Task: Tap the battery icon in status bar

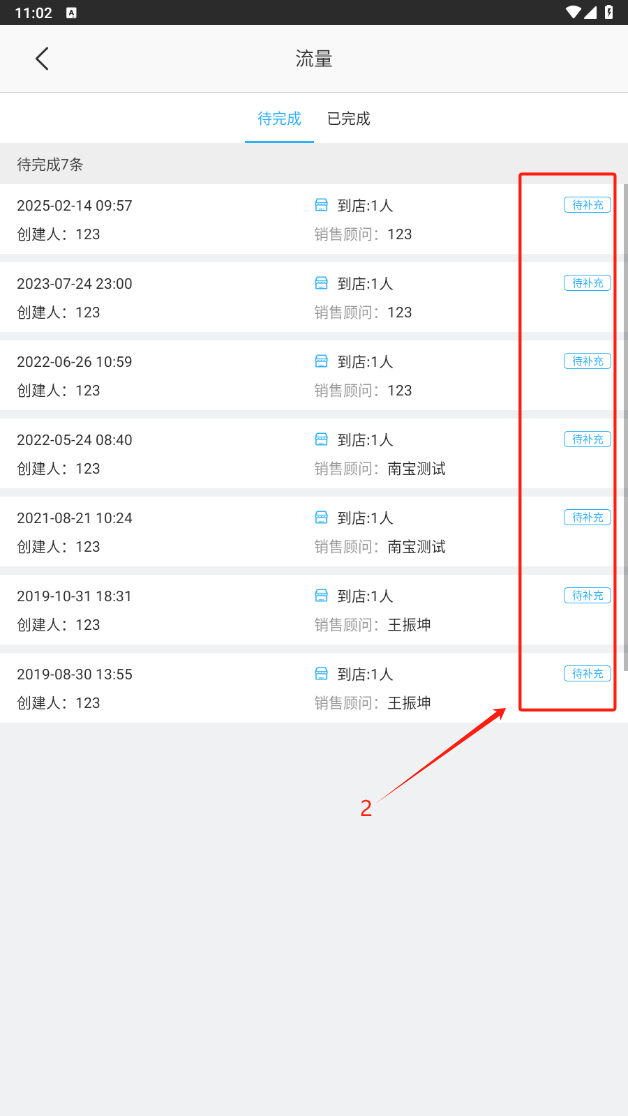Action: click(609, 12)
